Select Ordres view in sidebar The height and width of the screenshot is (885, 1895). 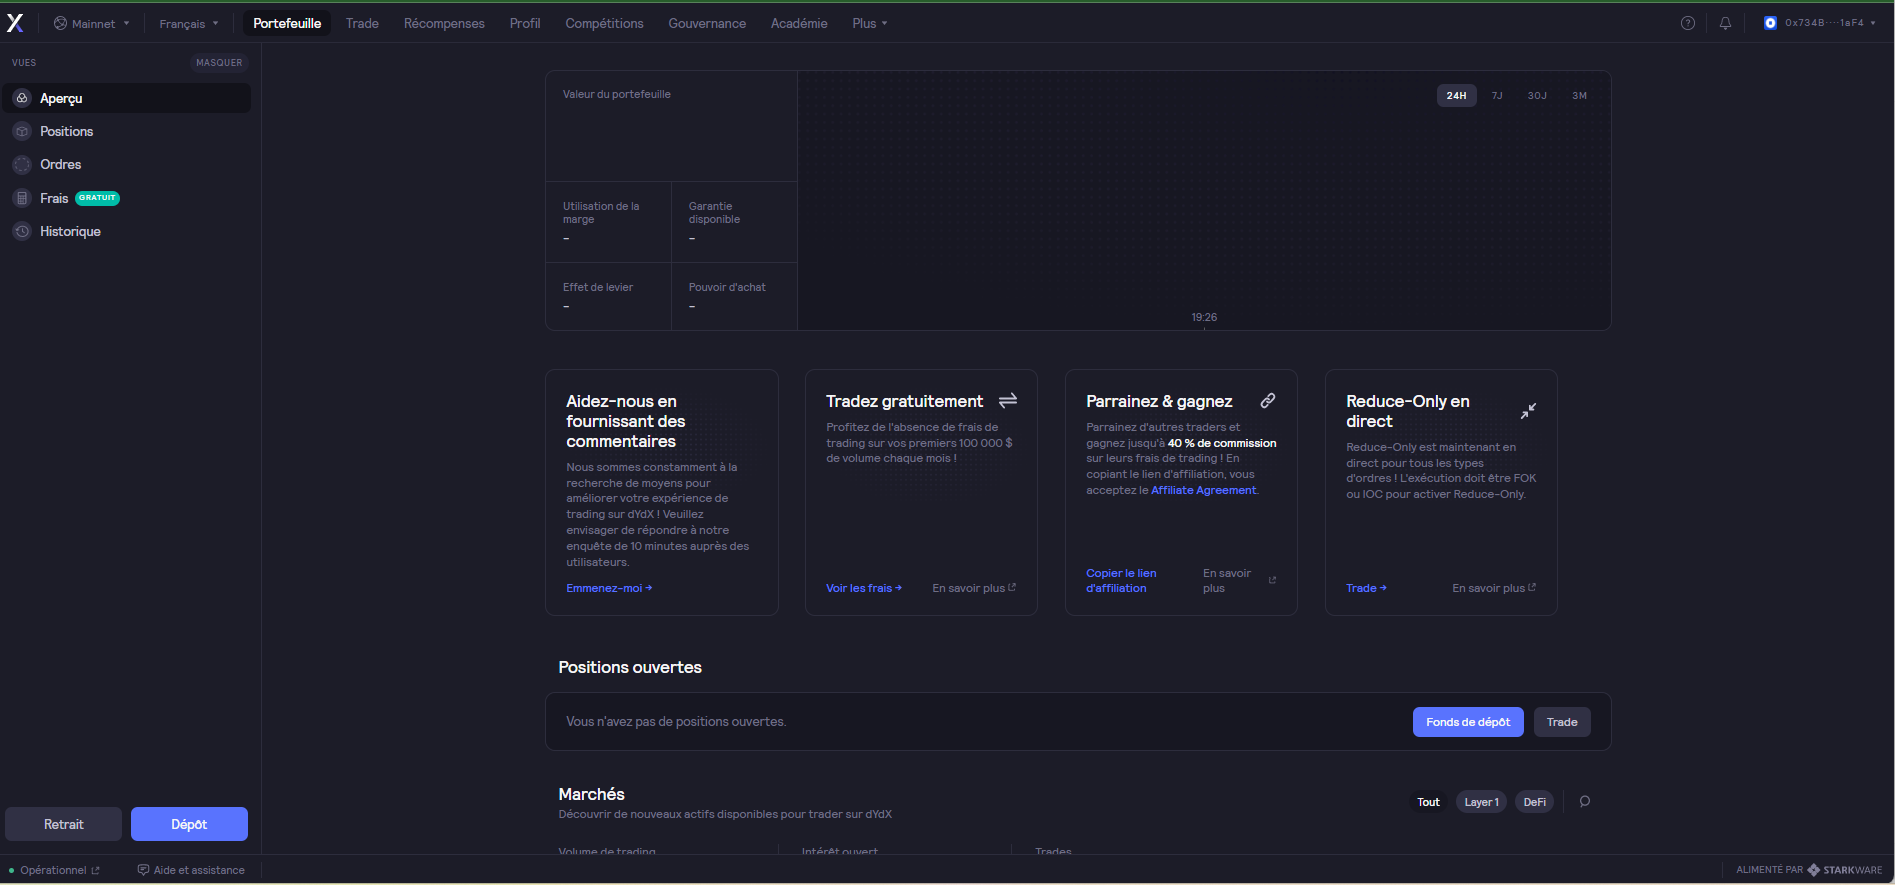pyautogui.click(x=127, y=164)
